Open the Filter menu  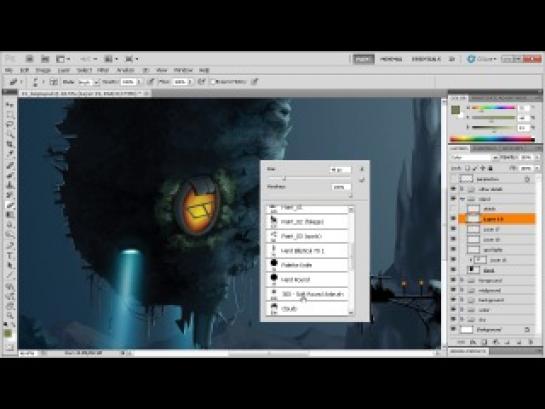103,70
